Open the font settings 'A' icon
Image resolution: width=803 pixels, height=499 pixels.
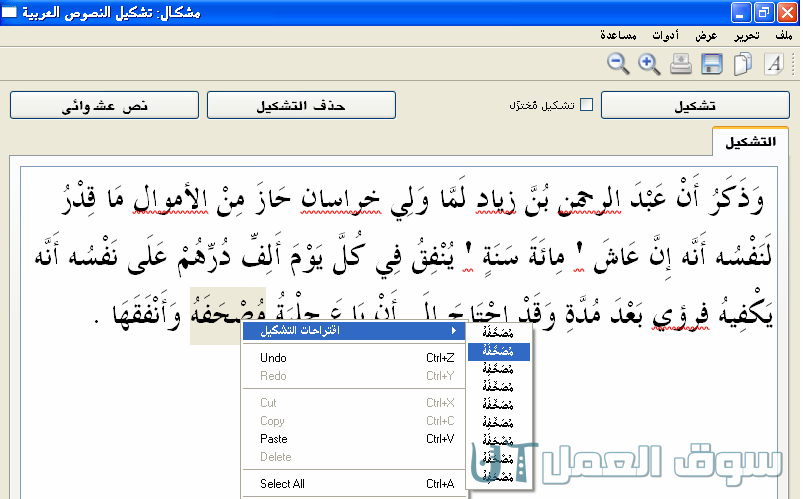pos(773,64)
